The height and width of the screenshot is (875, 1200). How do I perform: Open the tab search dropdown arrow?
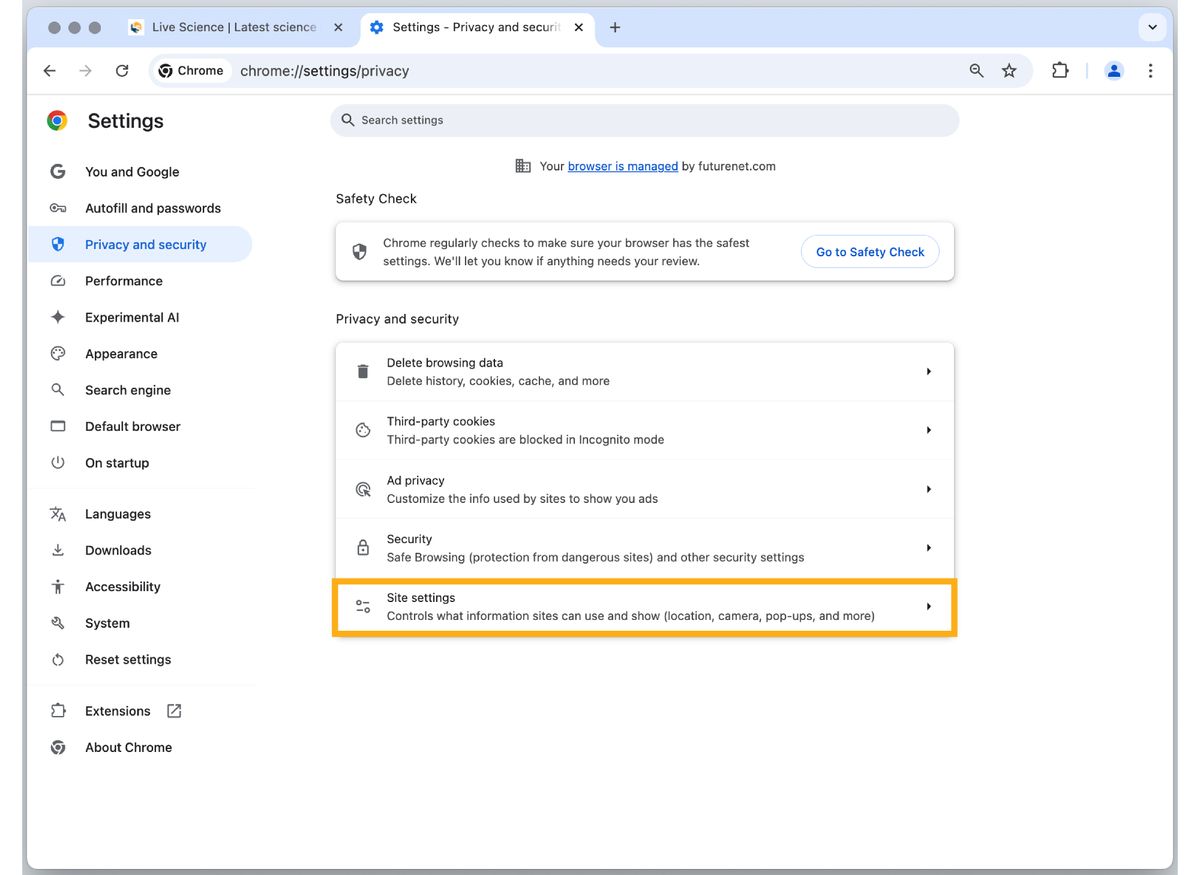(1152, 27)
